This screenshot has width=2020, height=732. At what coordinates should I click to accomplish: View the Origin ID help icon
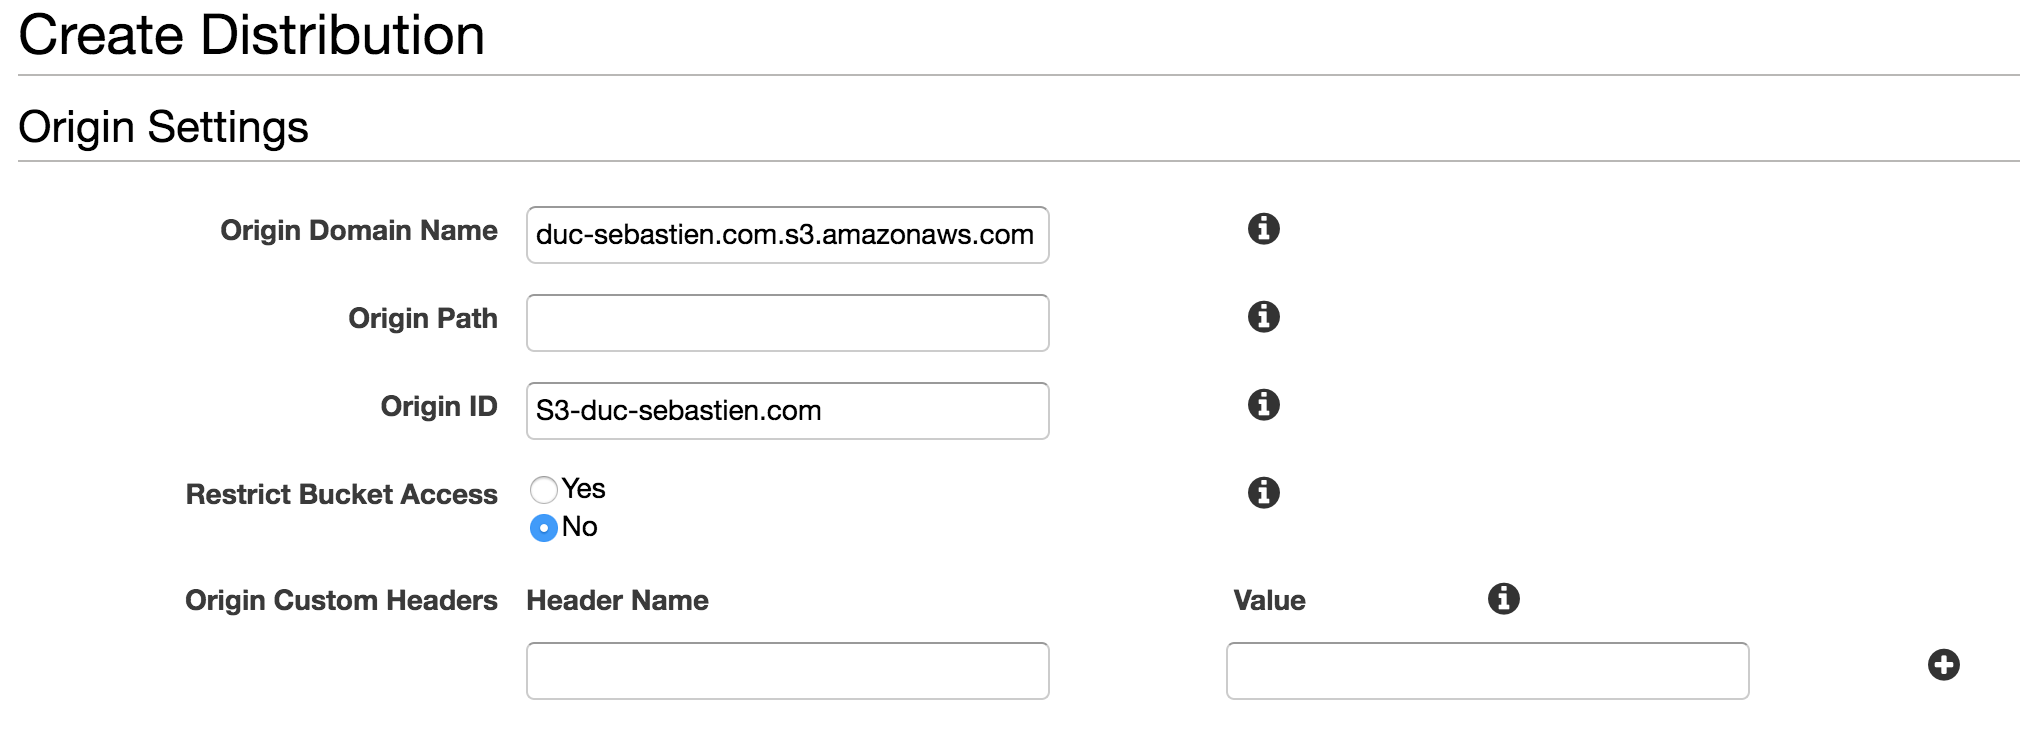point(1263,405)
